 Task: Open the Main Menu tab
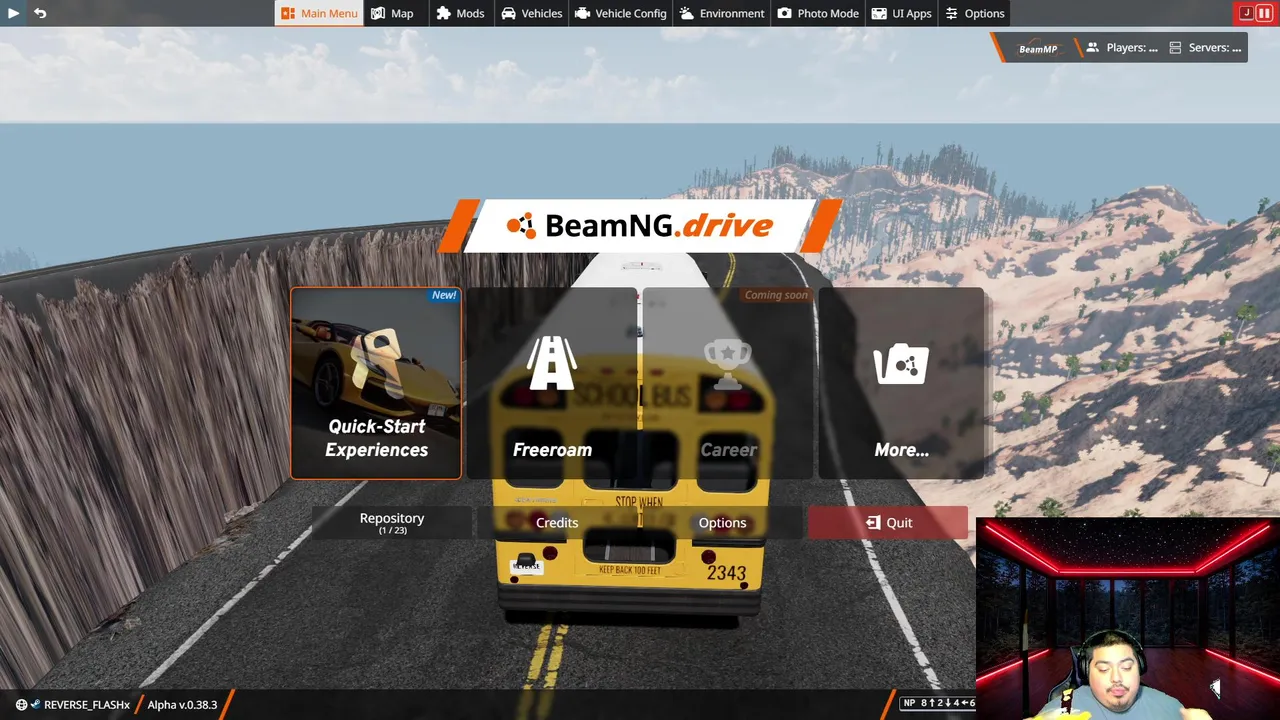tap(319, 13)
